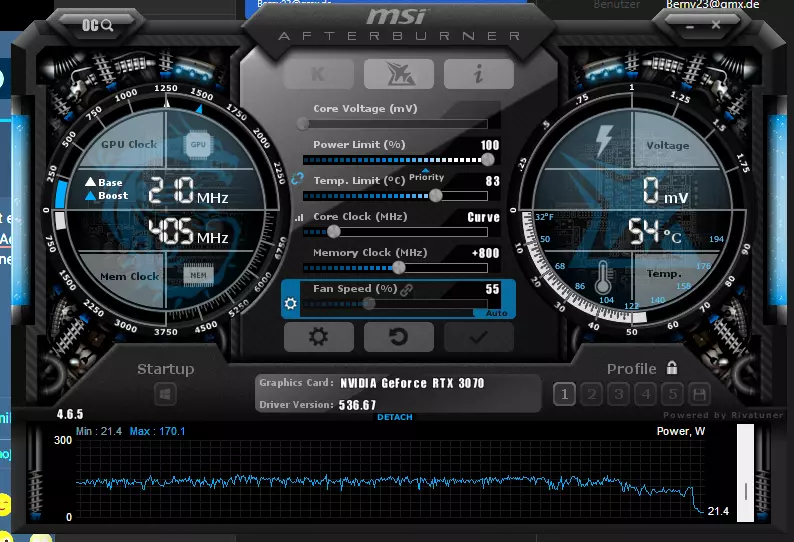Click the lightning bolt voltage icon
Image resolution: width=794 pixels, height=542 pixels.
click(604, 140)
